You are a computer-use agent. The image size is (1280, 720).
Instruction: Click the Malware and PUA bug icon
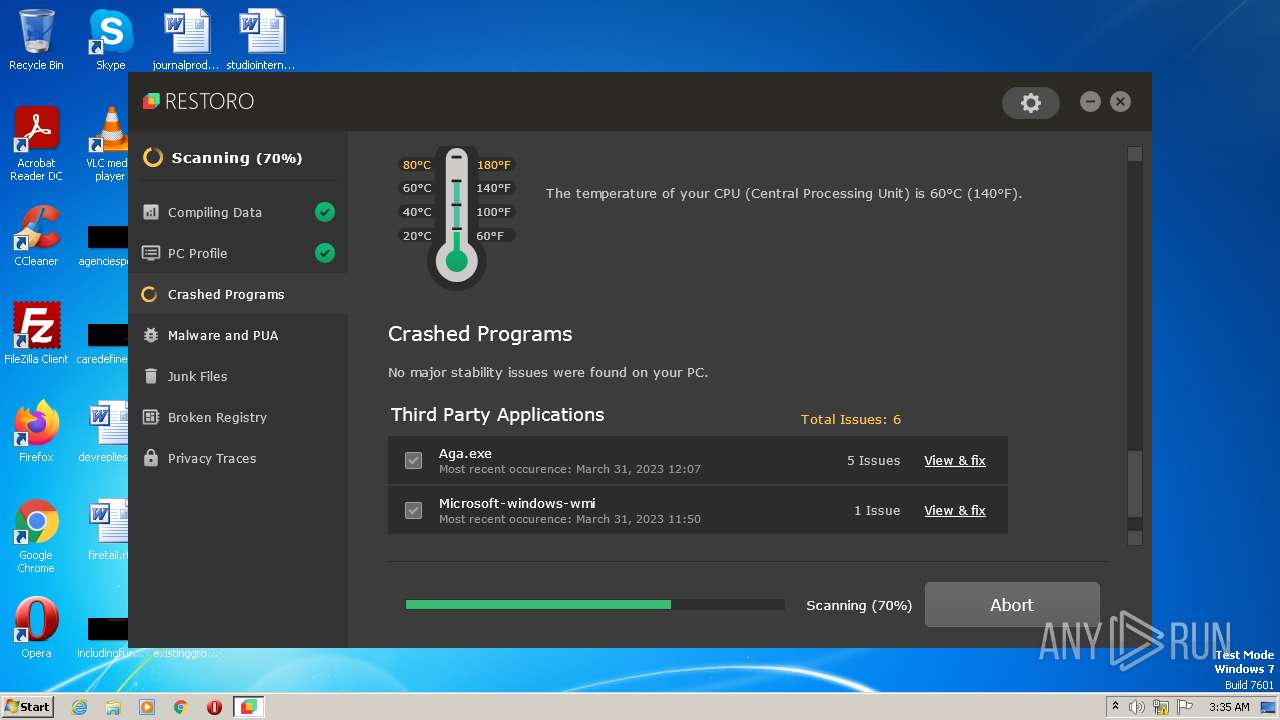[151, 335]
